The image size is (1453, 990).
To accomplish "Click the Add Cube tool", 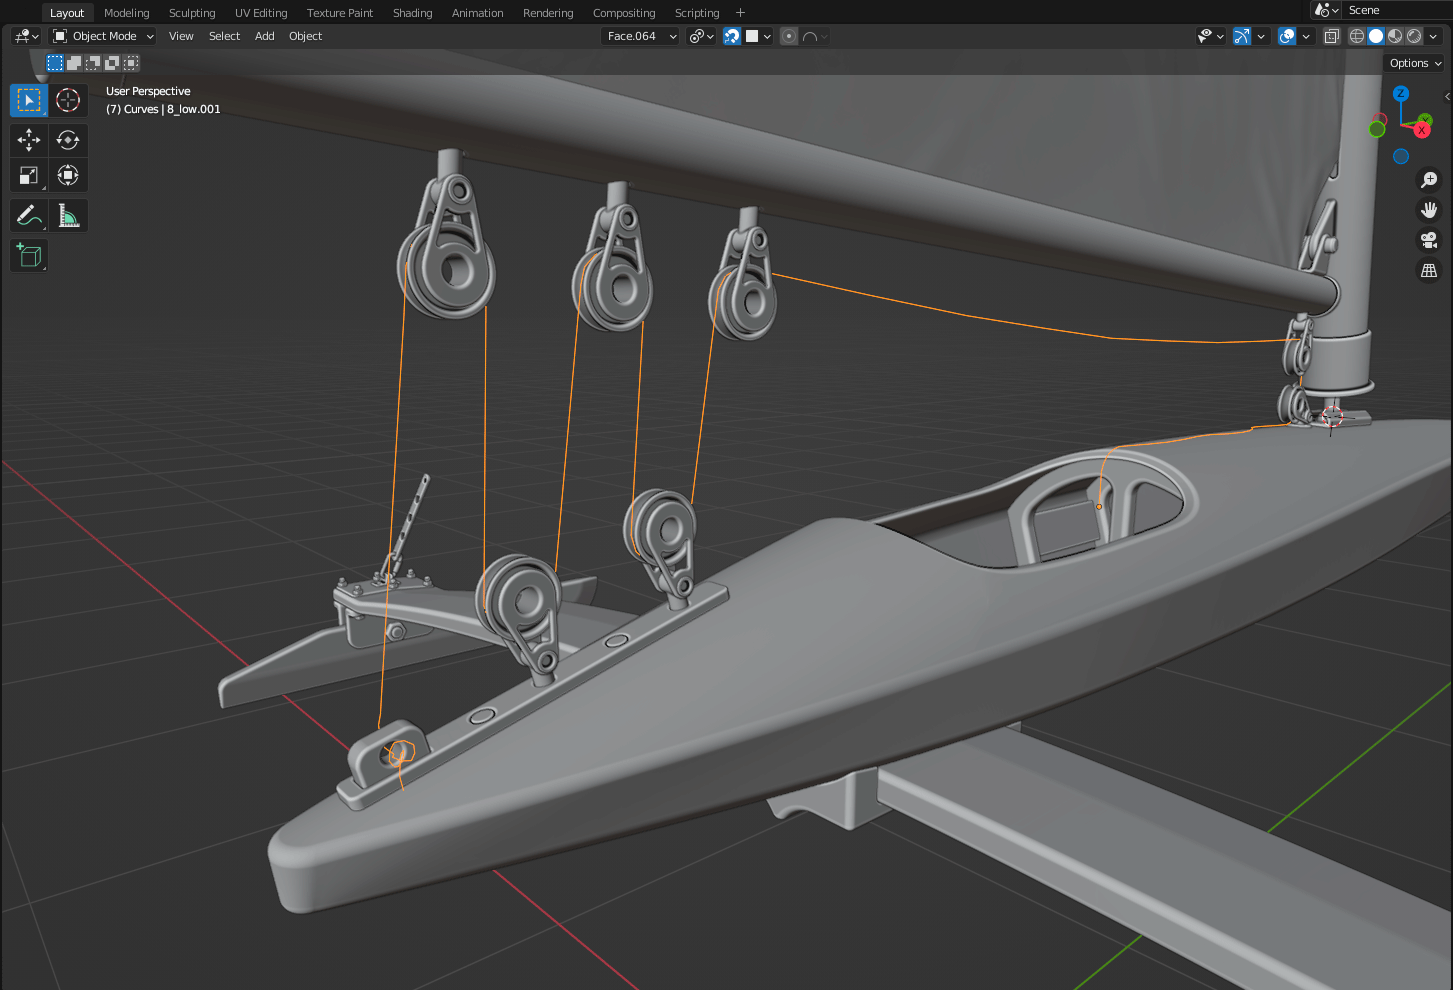I will [x=29, y=256].
